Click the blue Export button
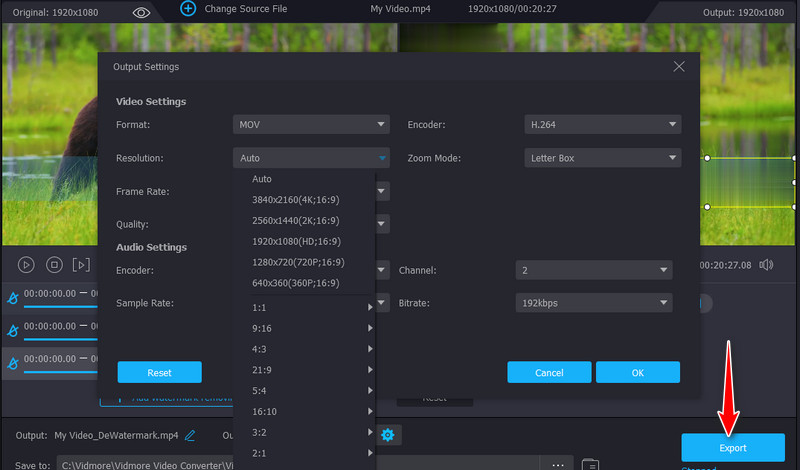Image resolution: width=800 pixels, height=470 pixels. click(733, 447)
